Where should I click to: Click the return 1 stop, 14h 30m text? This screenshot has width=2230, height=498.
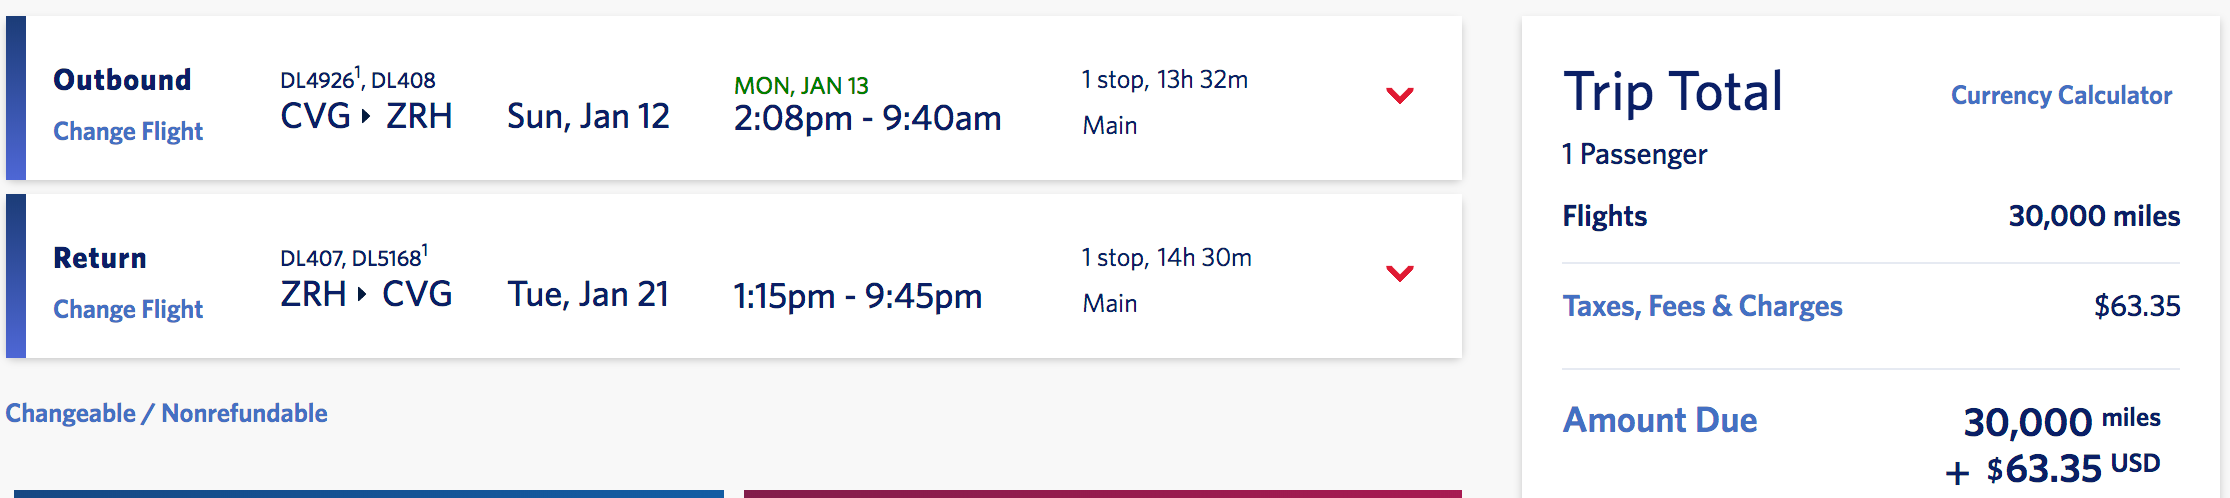coord(1166,258)
